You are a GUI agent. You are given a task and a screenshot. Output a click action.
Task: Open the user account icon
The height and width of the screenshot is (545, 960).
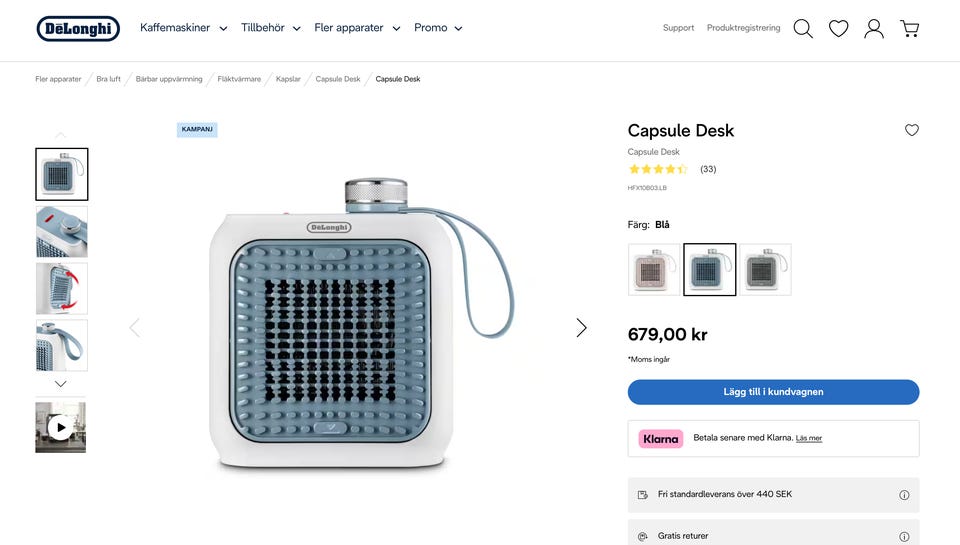(x=874, y=28)
